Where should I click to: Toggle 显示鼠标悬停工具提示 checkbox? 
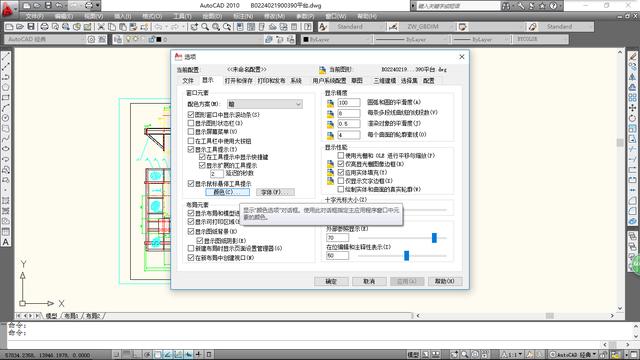tap(191, 184)
